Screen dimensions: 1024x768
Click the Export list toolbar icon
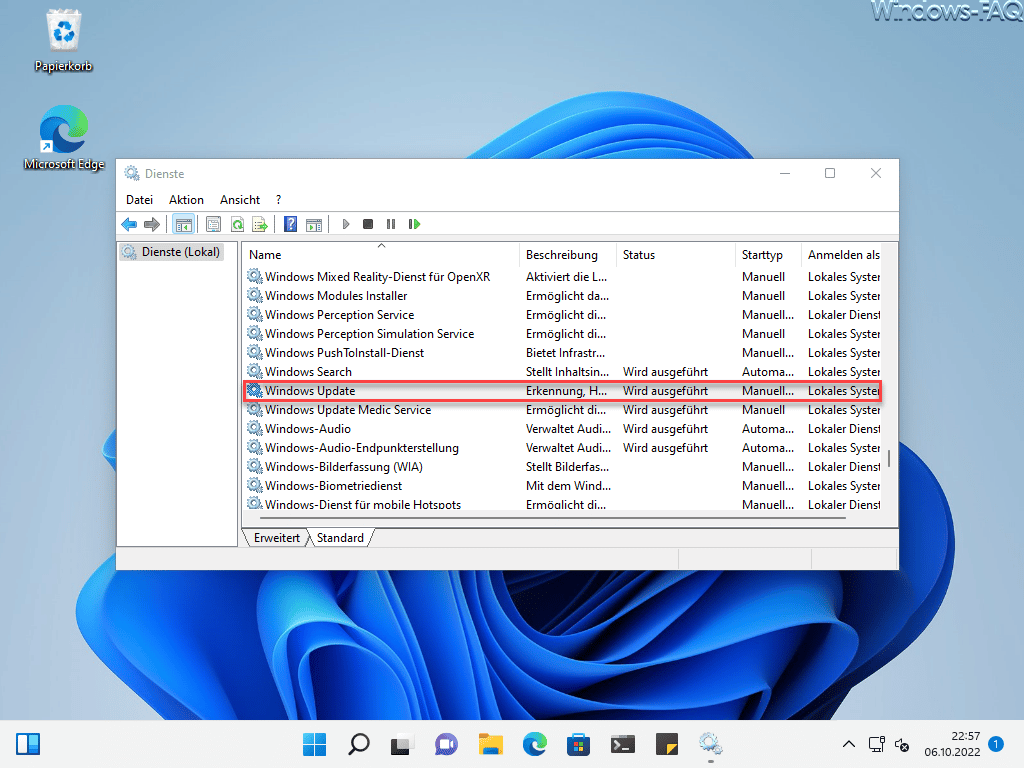coord(260,225)
